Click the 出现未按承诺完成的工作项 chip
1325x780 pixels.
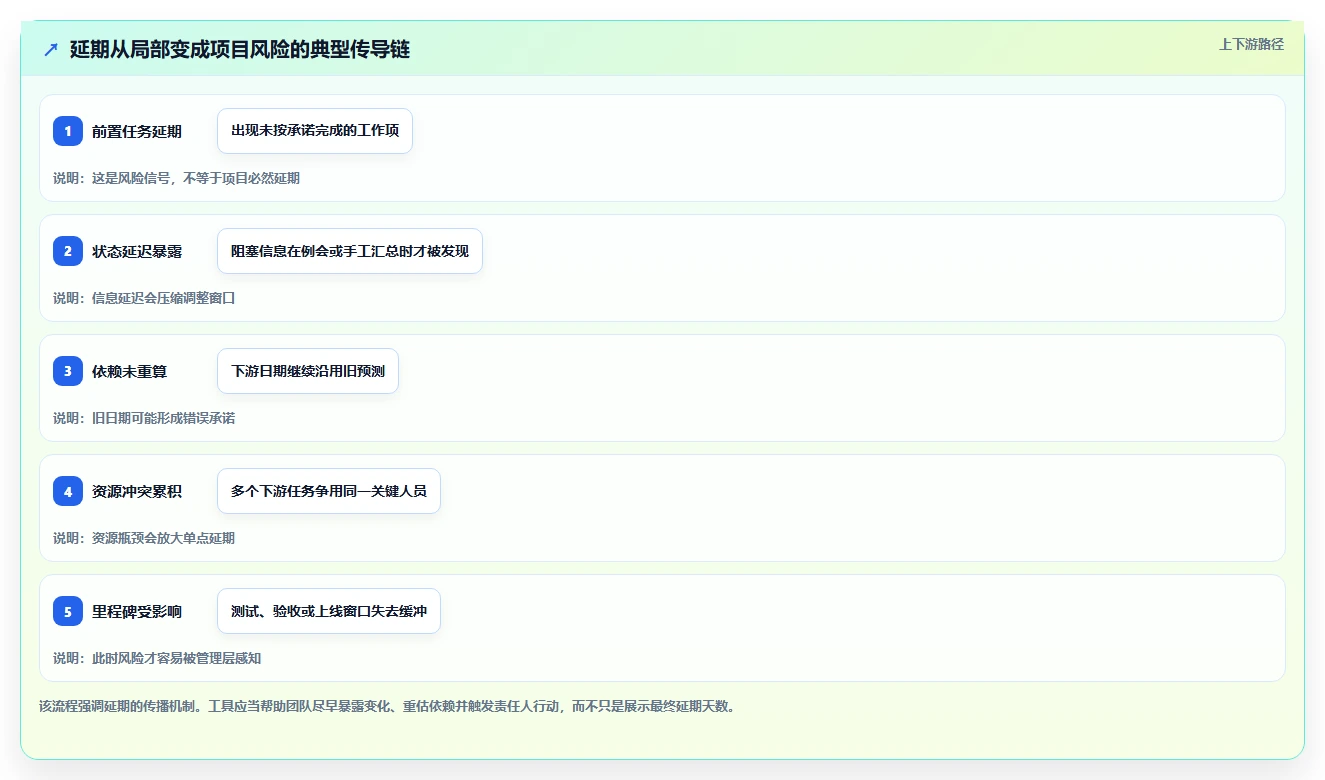[x=315, y=131]
